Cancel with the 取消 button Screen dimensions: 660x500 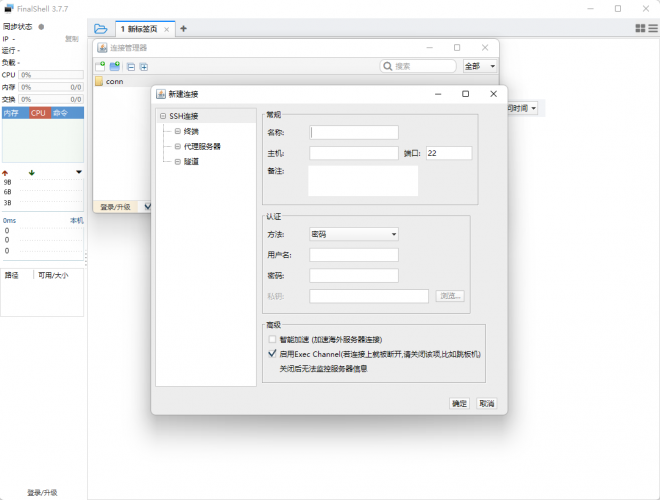coord(487,403)
